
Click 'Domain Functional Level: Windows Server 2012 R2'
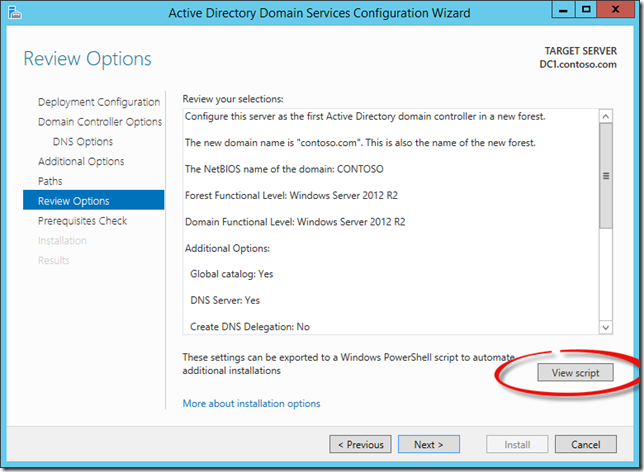pos(295,222)
